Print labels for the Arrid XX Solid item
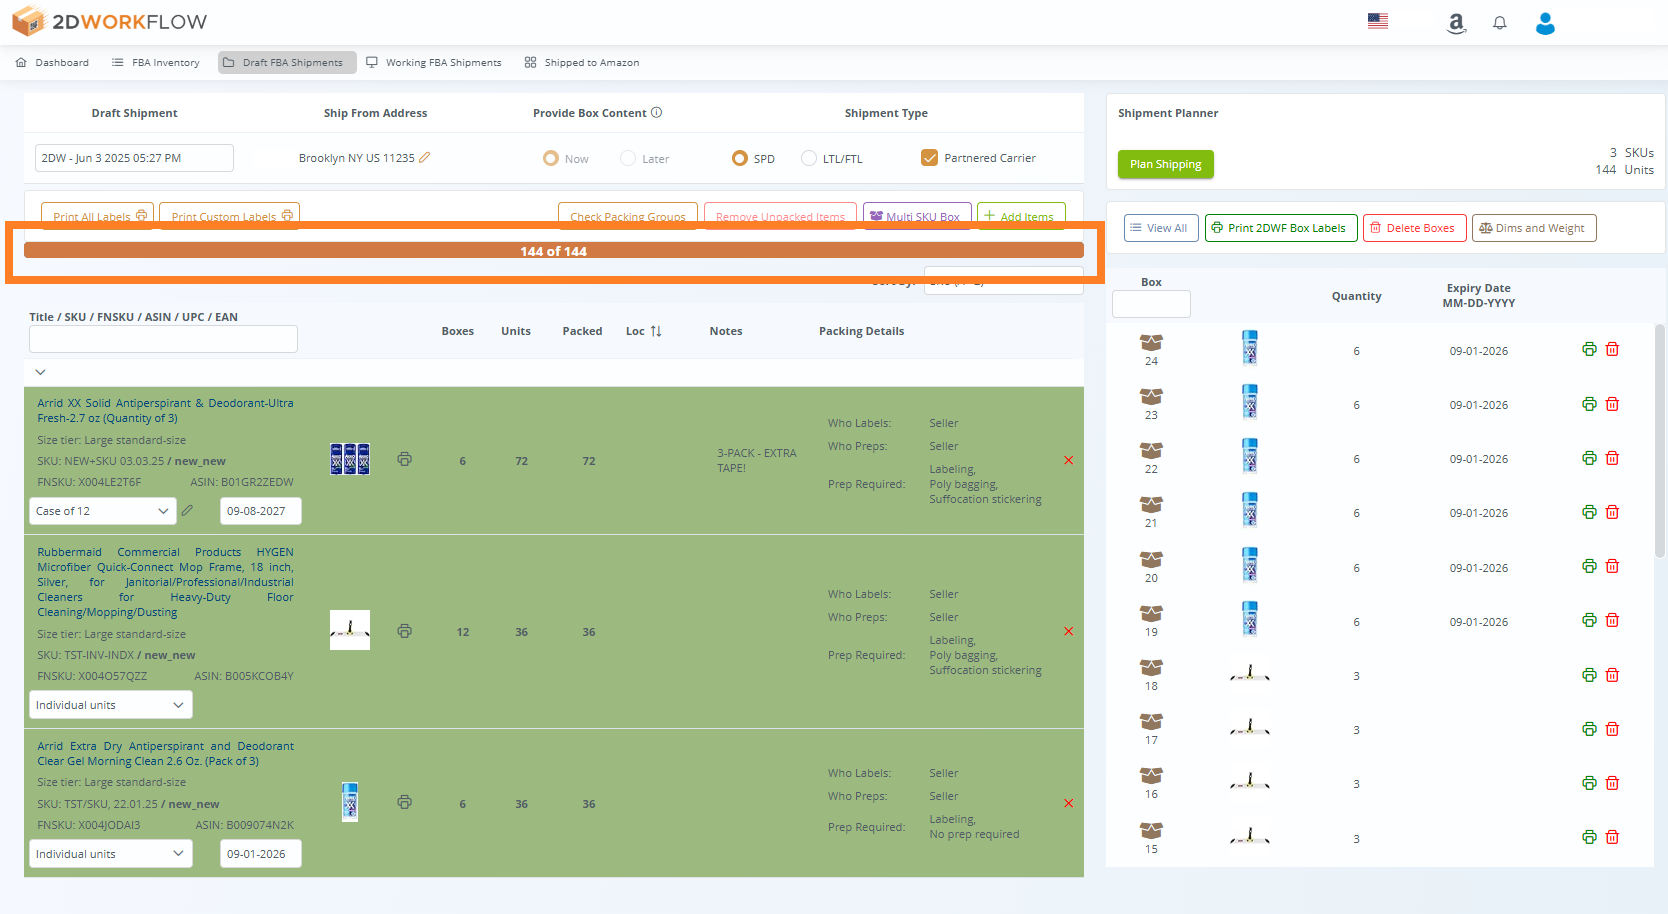Viewport: 1668px width, 914px height. tap(404, 459)
